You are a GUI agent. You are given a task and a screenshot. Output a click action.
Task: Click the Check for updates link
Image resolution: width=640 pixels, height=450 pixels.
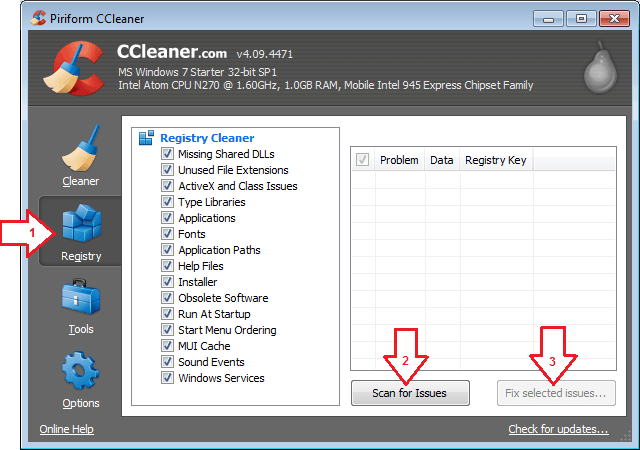(x=558, y=429)
